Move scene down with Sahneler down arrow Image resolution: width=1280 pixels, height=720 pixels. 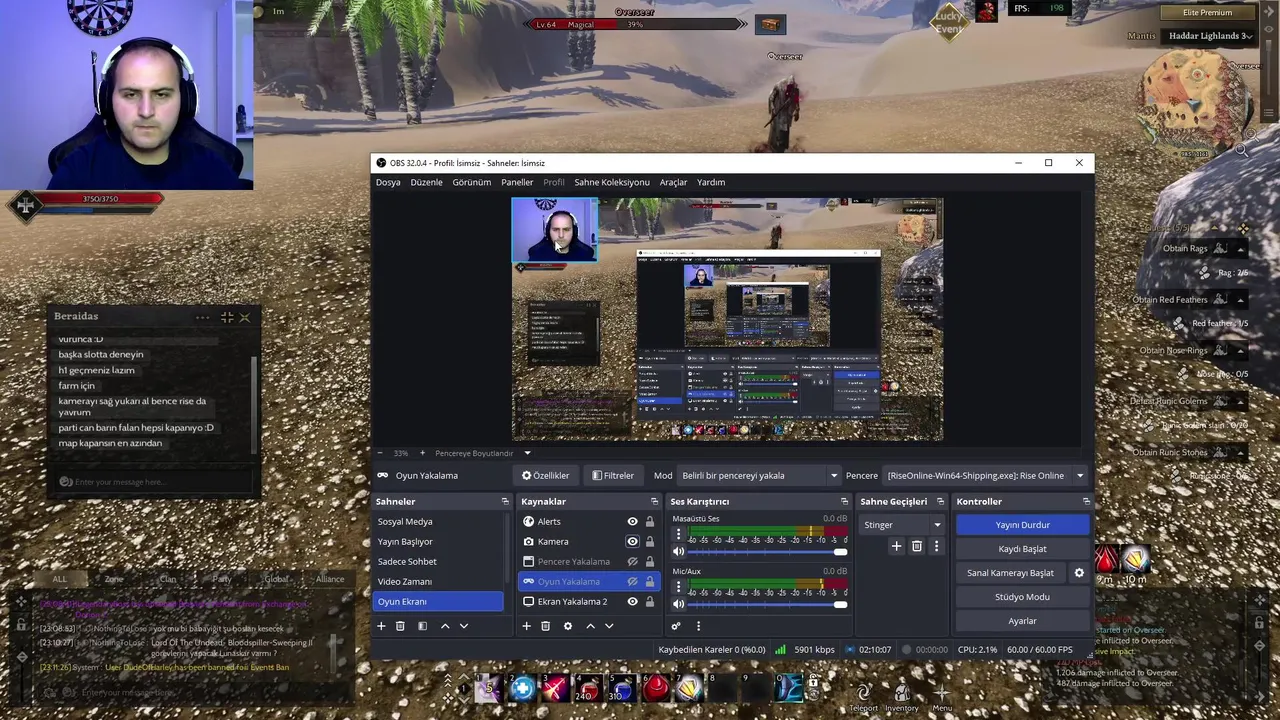[463, 626]
